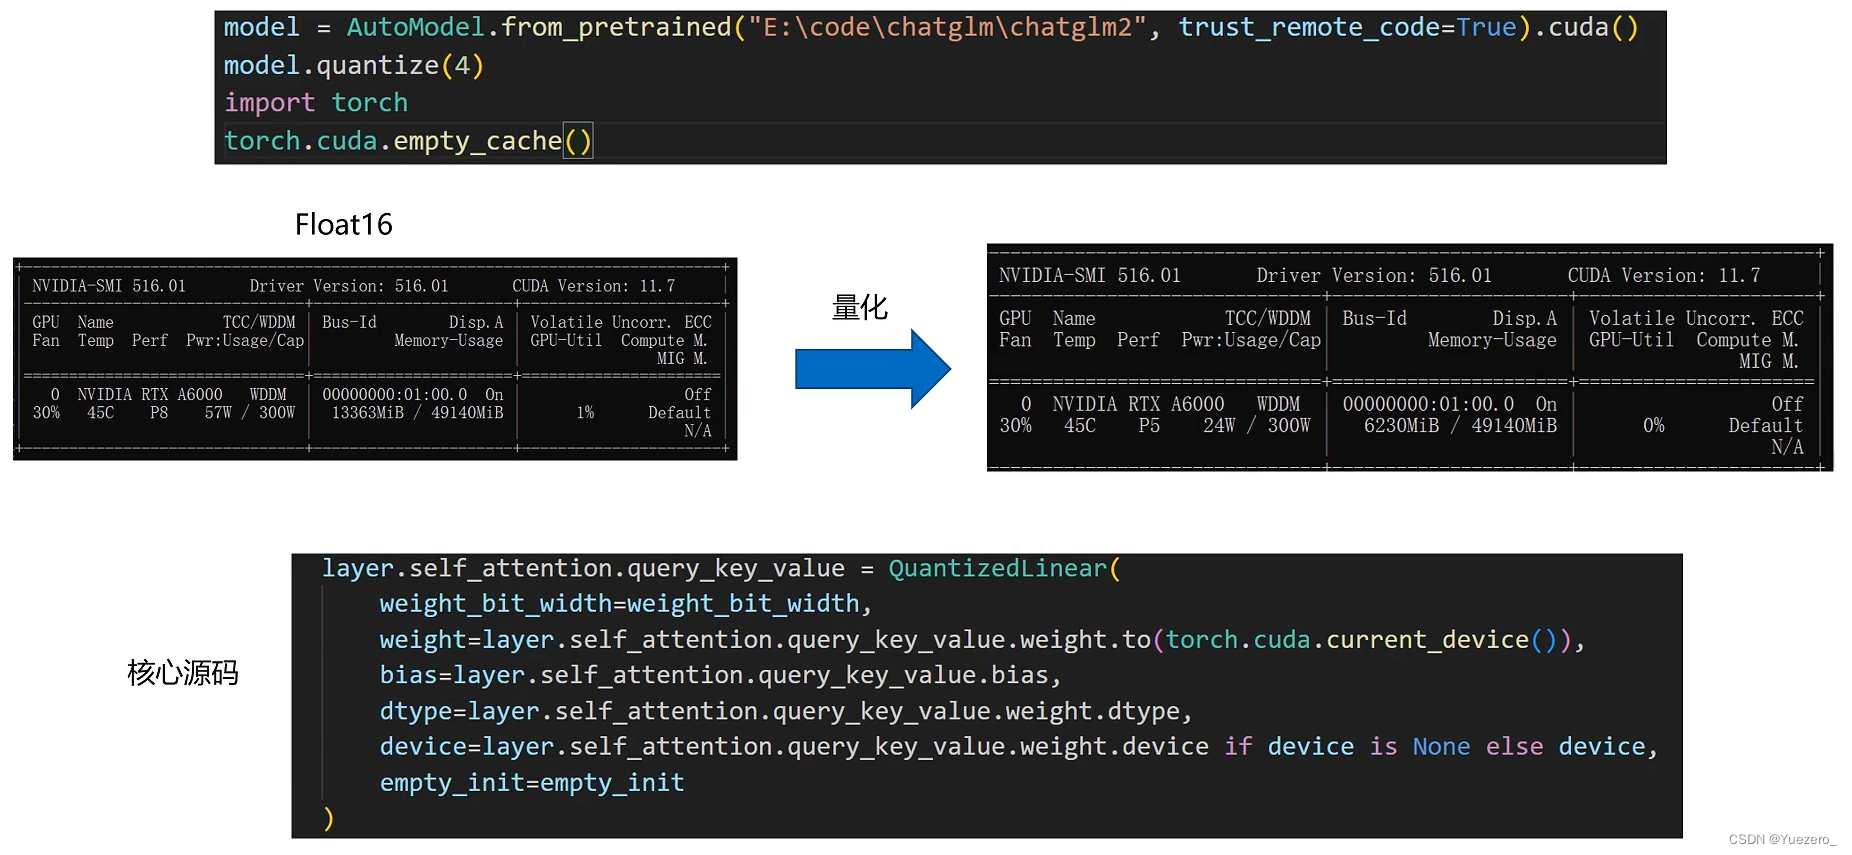This screenshot has height=855, width=1852.
Task: Click '6230MiB / 49140MiB' memory usage value
Action: 1460,426
